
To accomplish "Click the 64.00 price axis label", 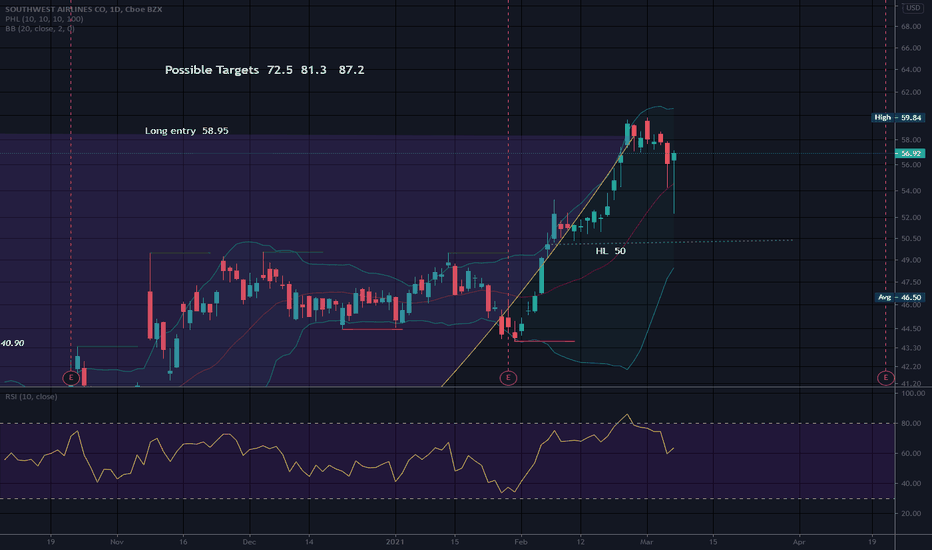I will (911, 70).
